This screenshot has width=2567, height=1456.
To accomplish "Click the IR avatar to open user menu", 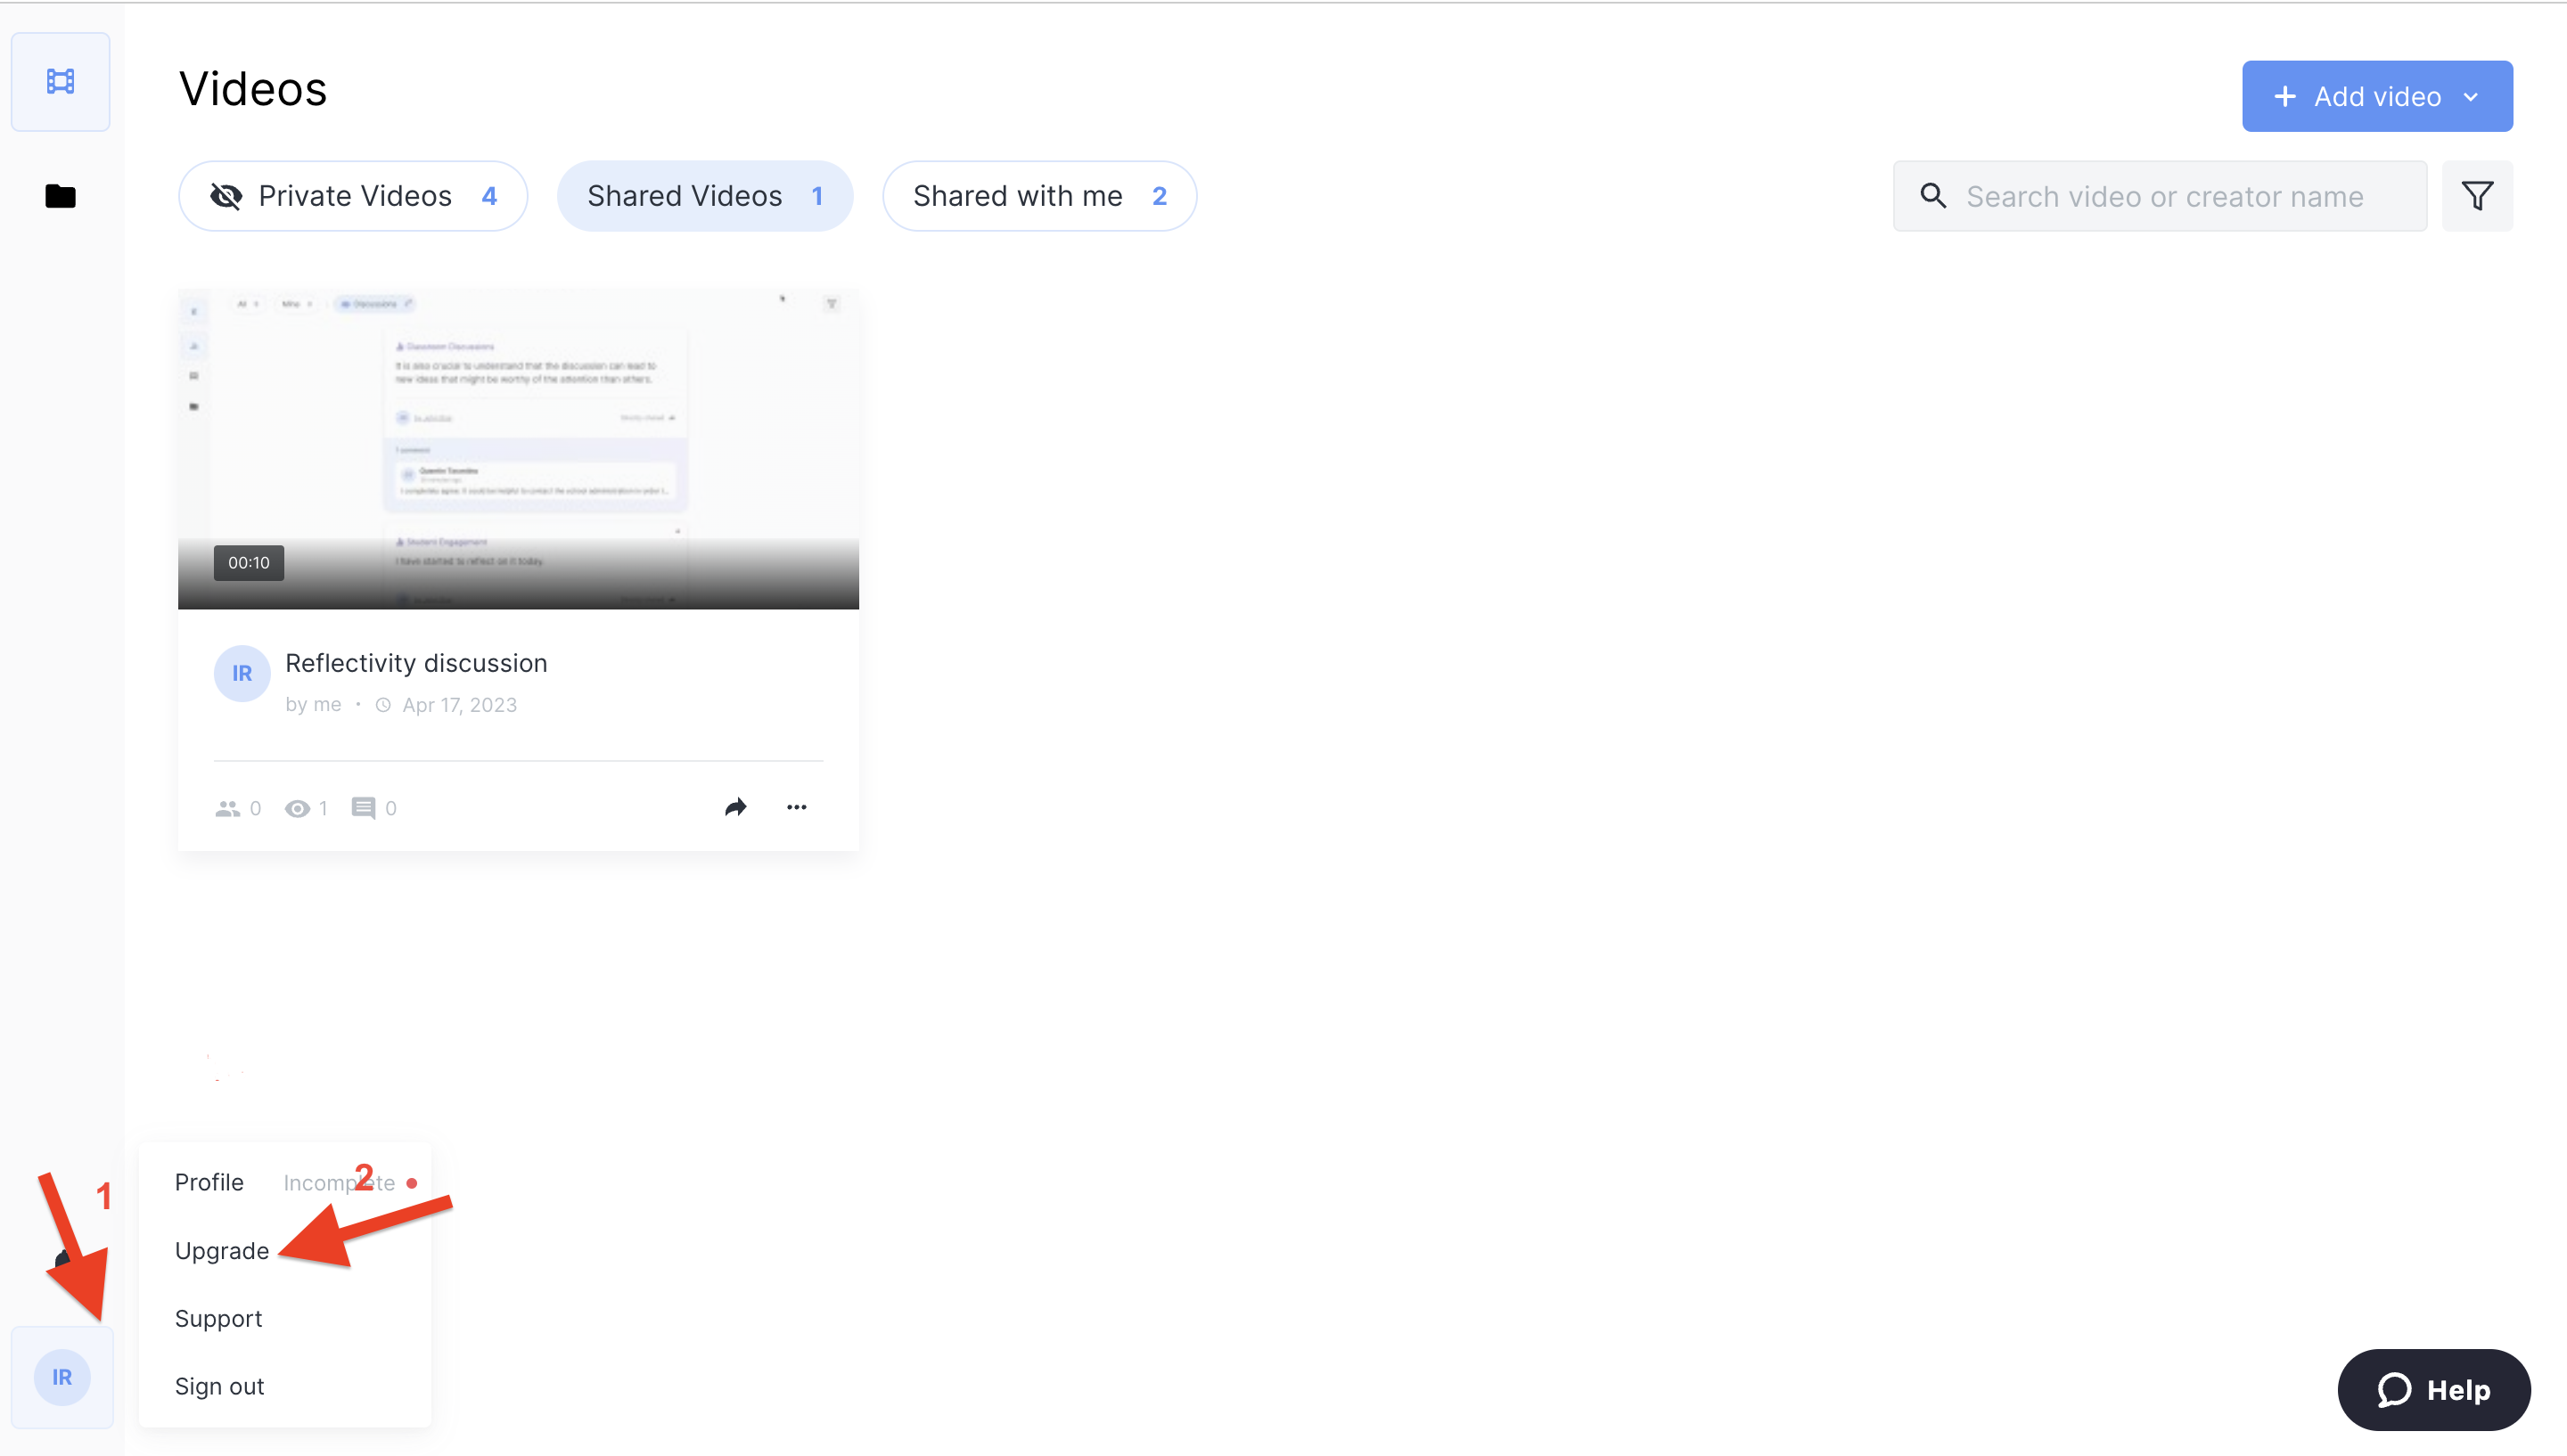I will [60, 1377].
